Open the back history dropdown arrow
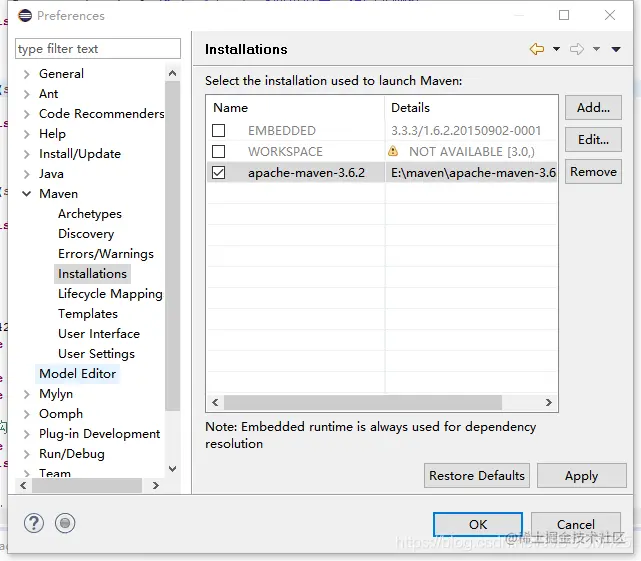The width and height of the screenshot is (641, 561). click(x=556, y=49)
